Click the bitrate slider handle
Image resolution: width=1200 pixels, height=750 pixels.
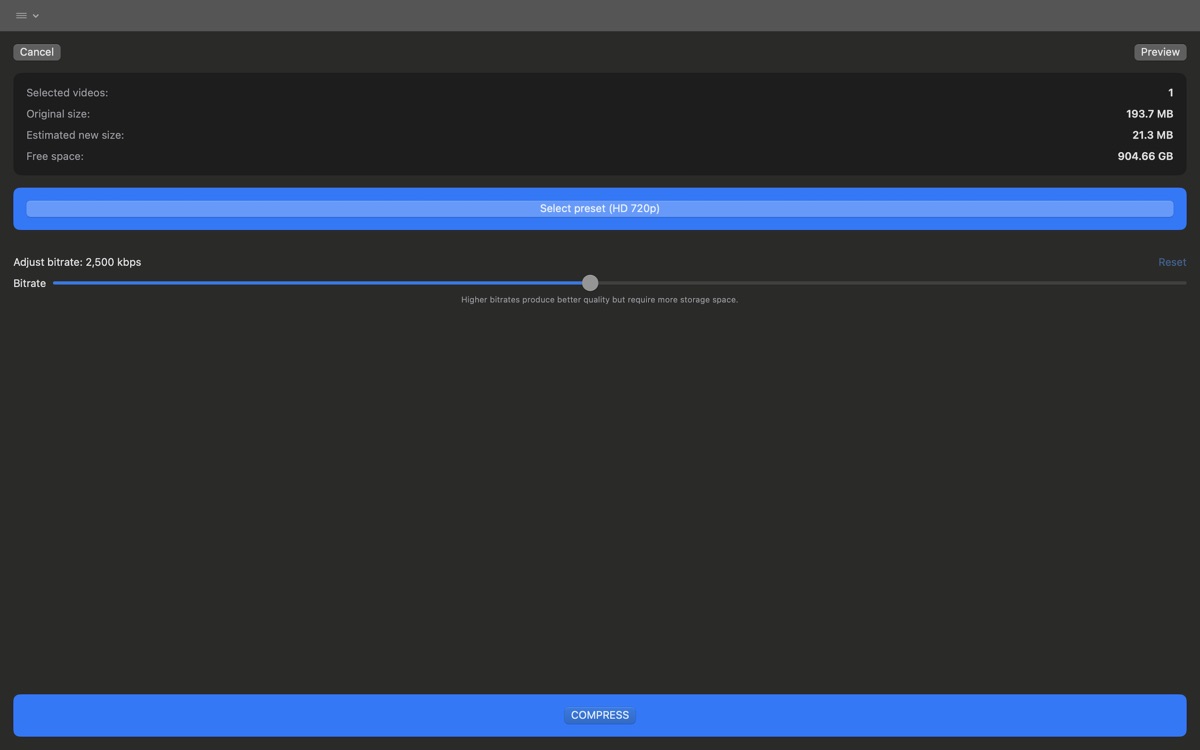589,282
